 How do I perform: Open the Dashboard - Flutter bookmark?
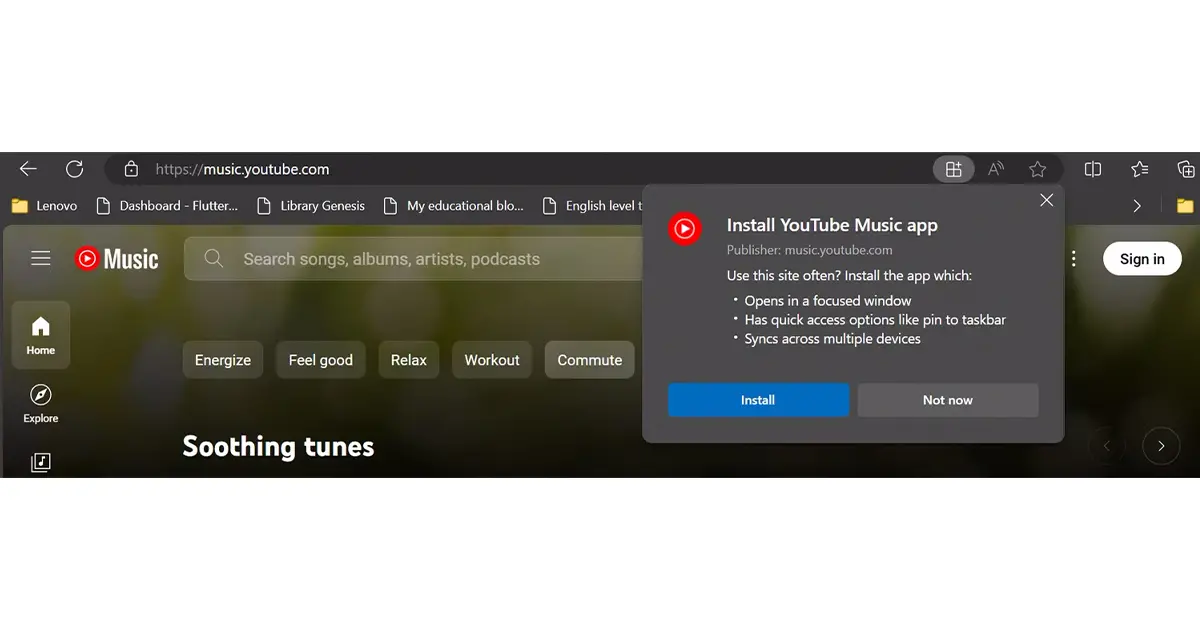click(x=167, y=205)
